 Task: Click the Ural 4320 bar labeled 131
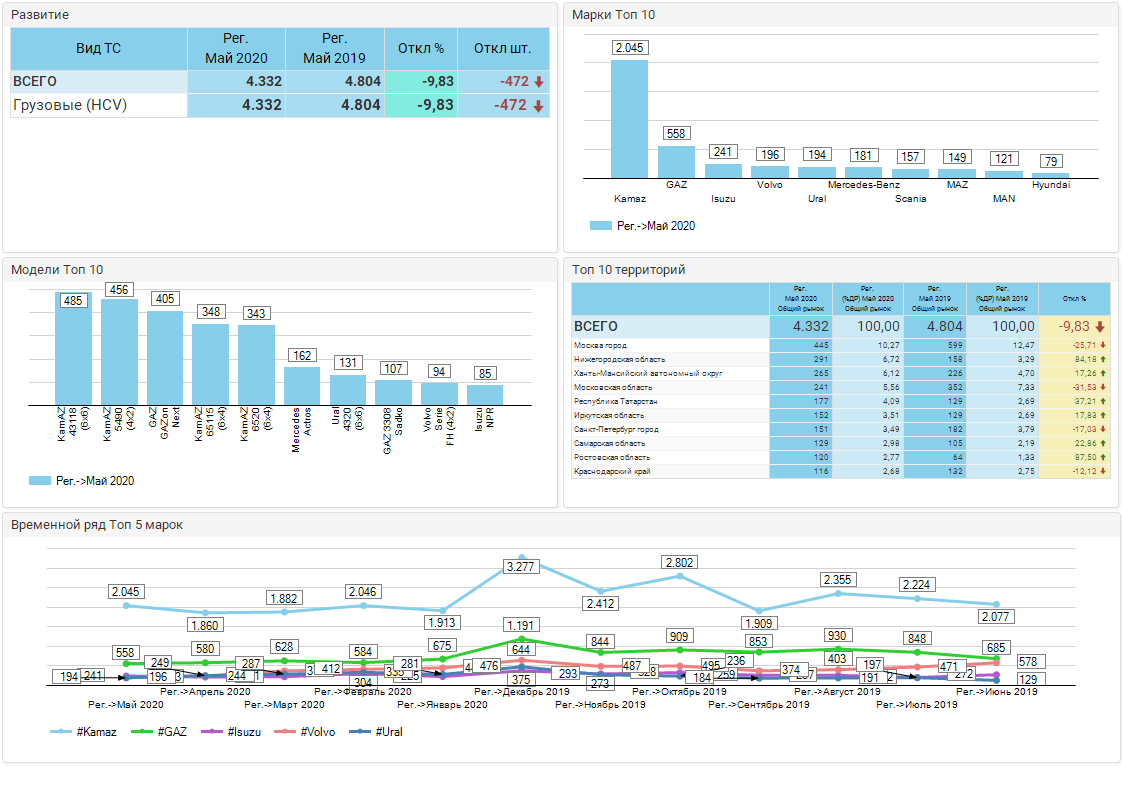pyautogui.click(x=348, y=390)
